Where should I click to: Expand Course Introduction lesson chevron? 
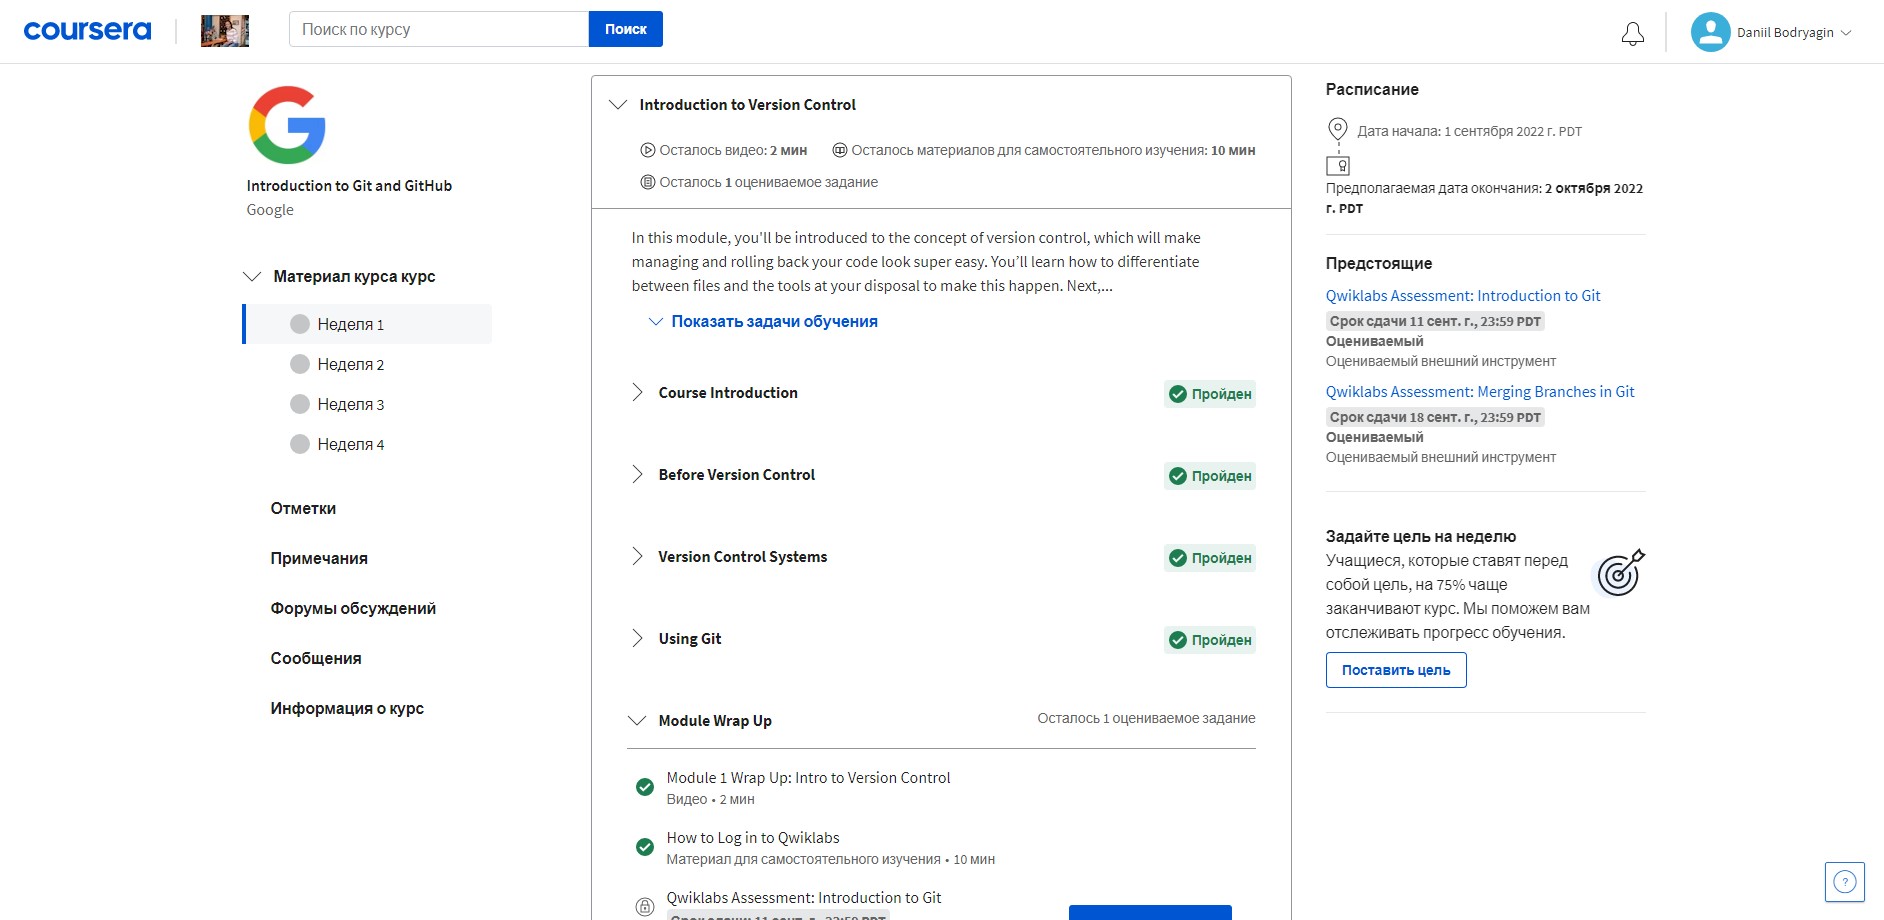[637, 393]
